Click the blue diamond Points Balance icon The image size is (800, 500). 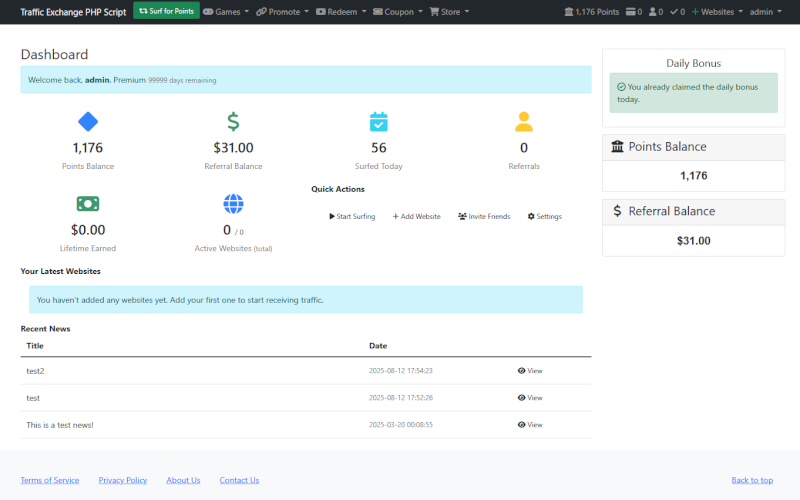(x=88, y=122)
